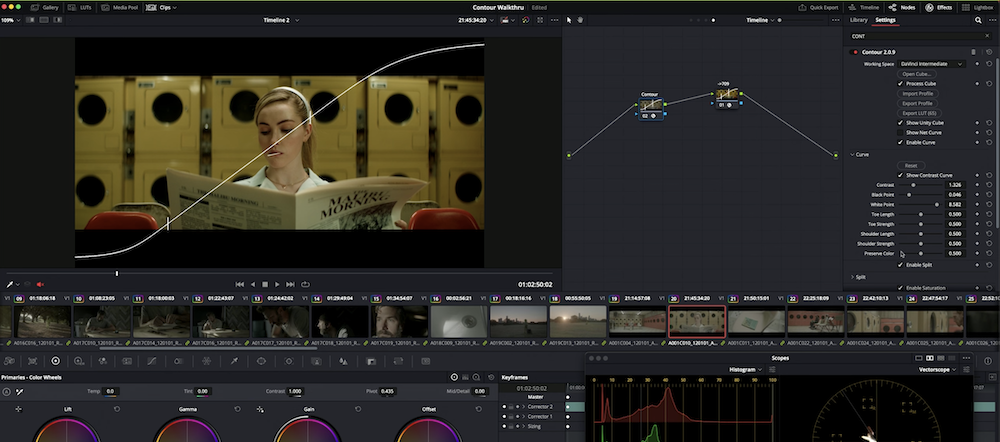Screen dimensions: 1000x442
Task: Open the Lightbox view
Action: point(978,8)
